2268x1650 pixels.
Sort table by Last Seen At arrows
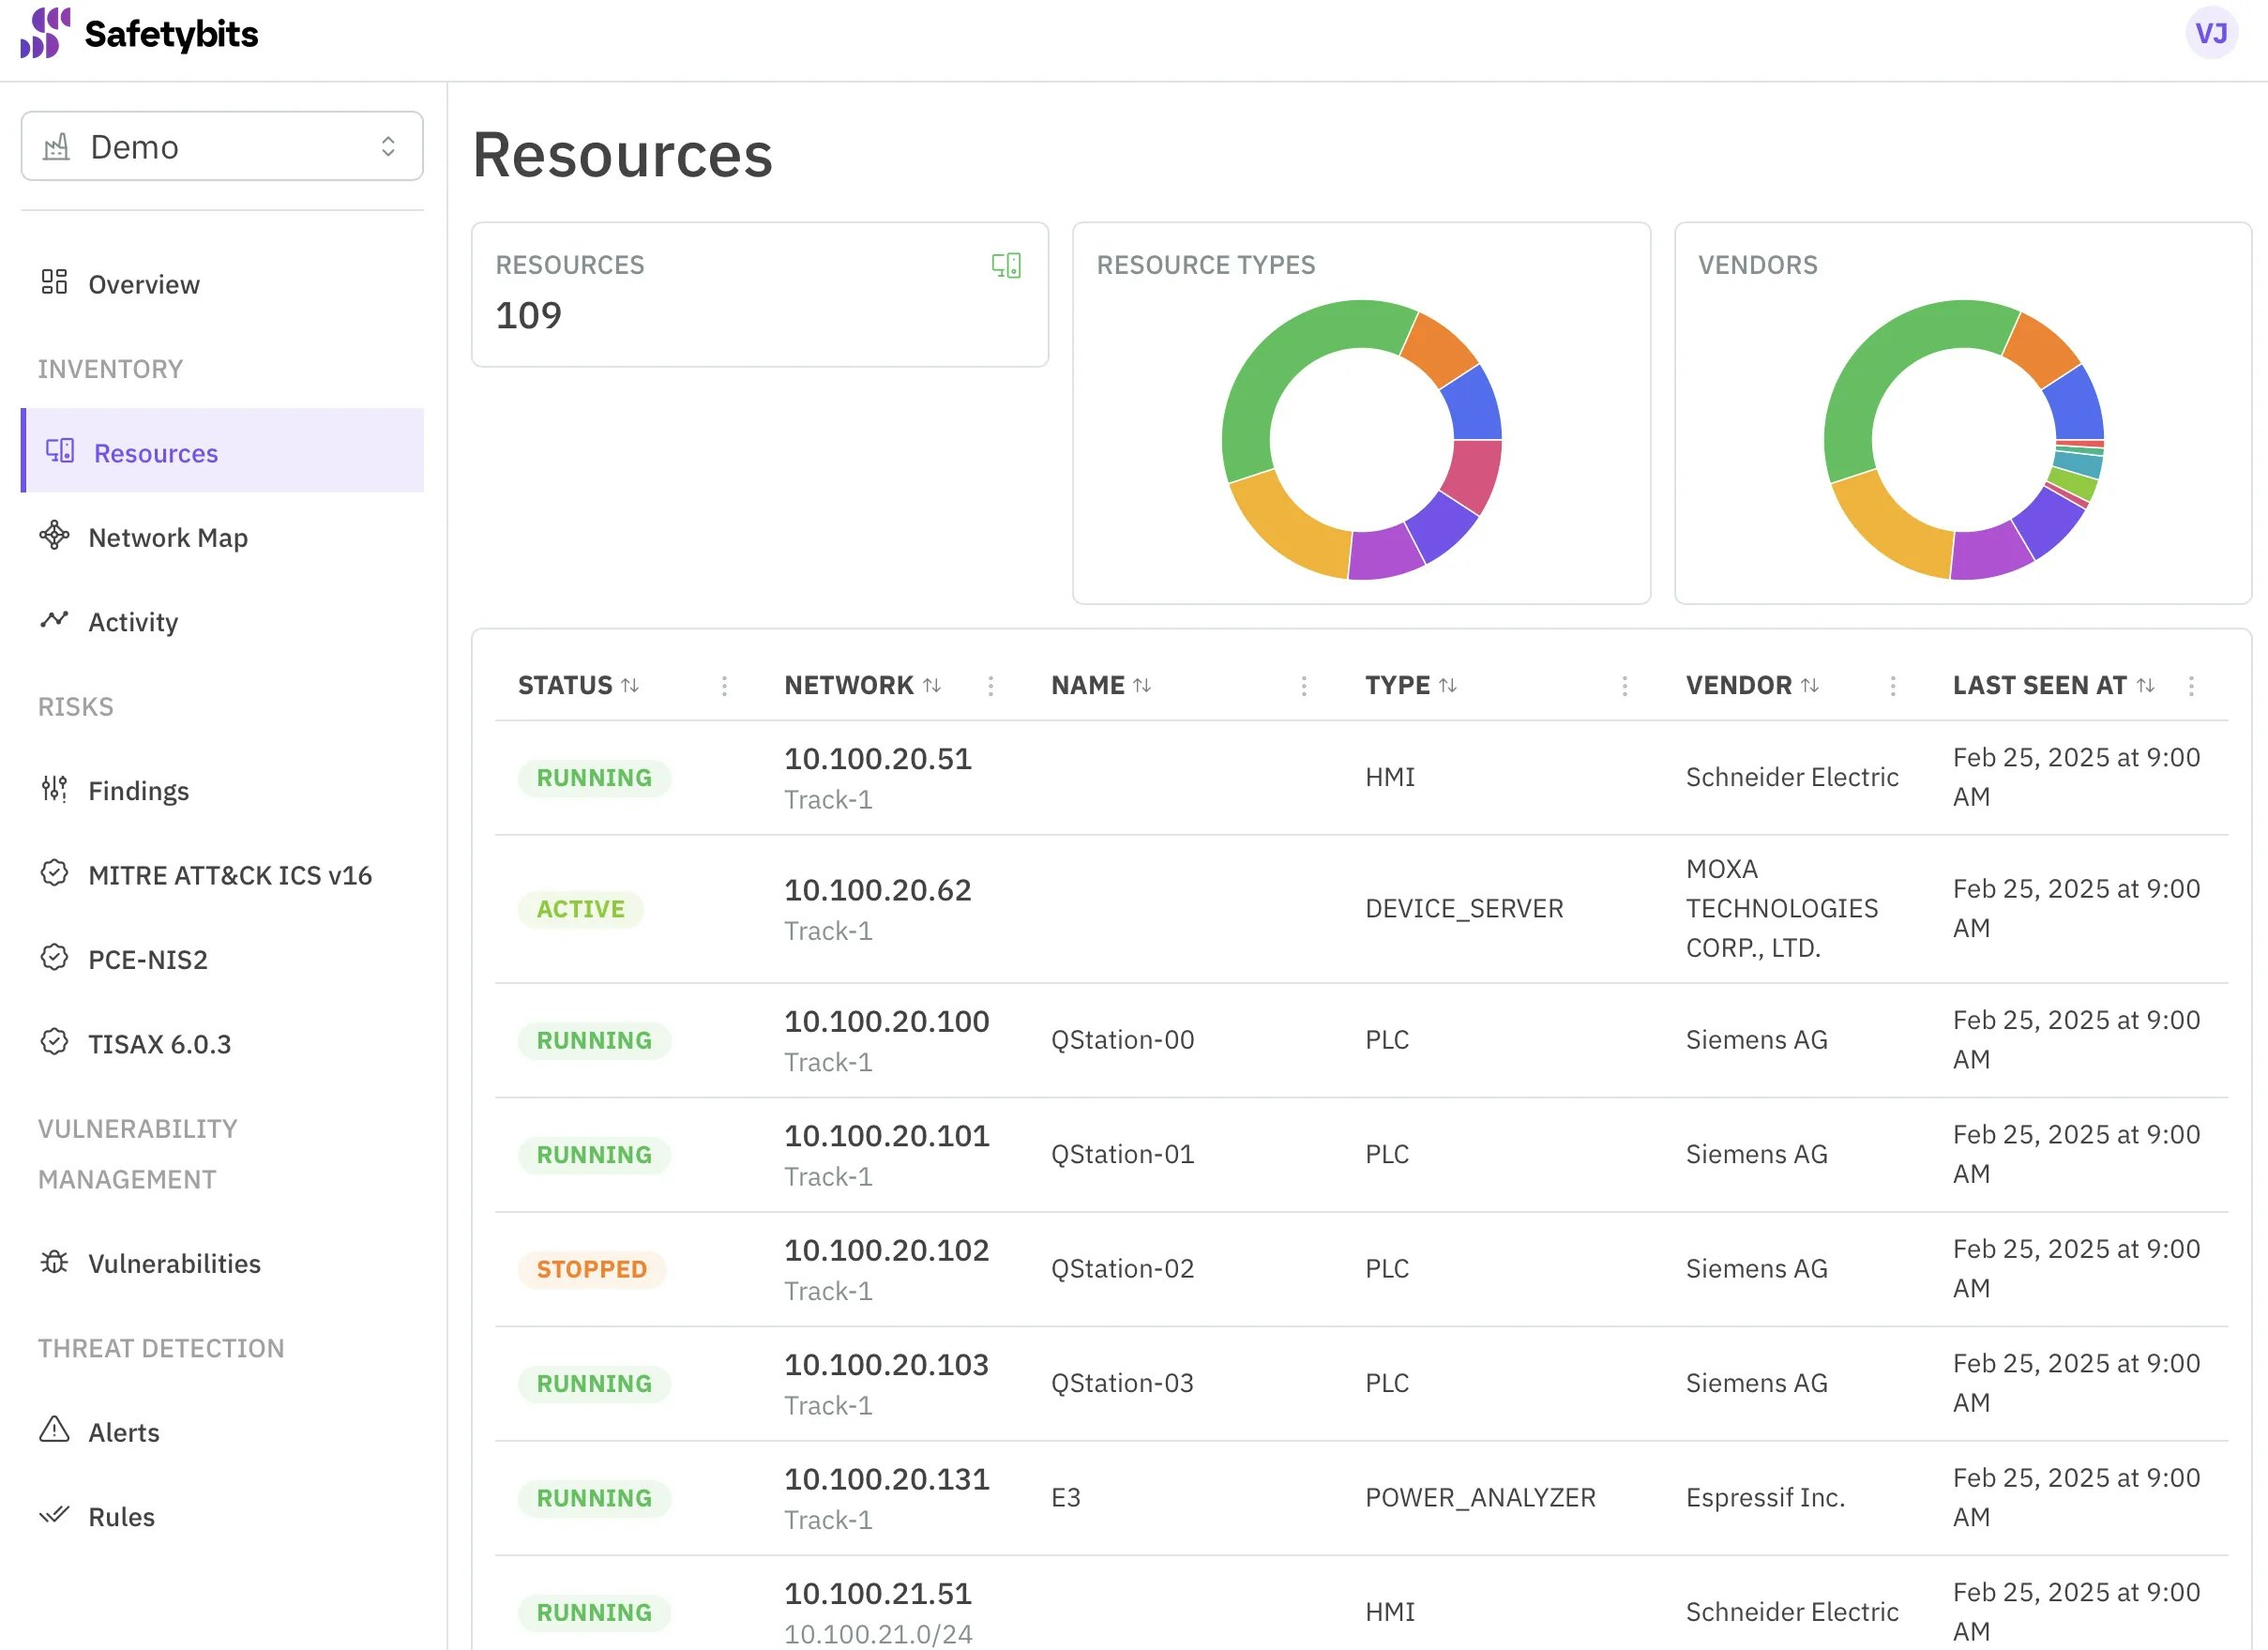click(2146, 686)
